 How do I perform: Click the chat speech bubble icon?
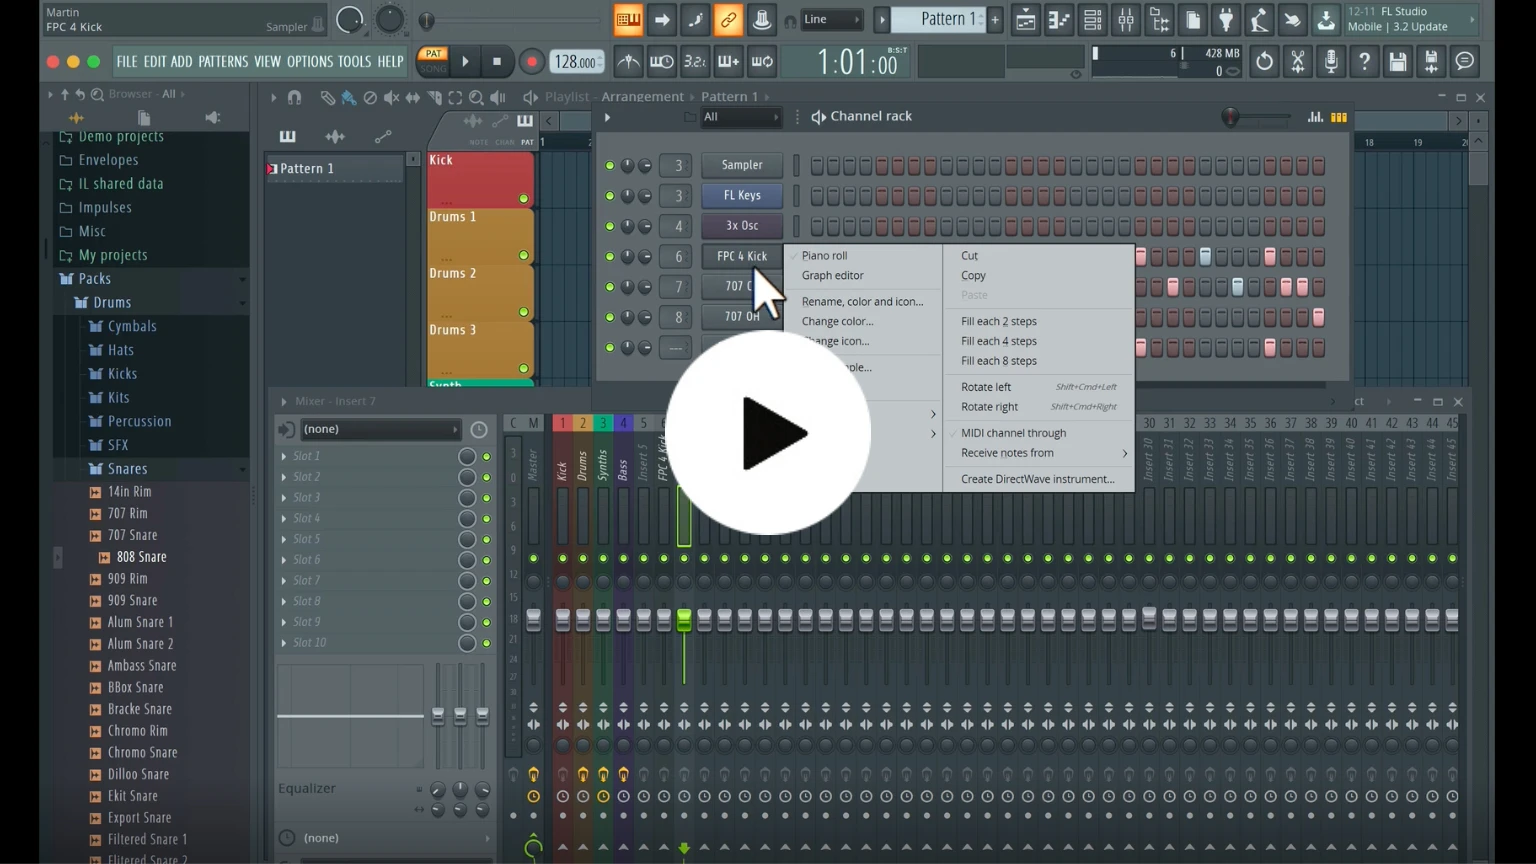tap(1465, 62)
